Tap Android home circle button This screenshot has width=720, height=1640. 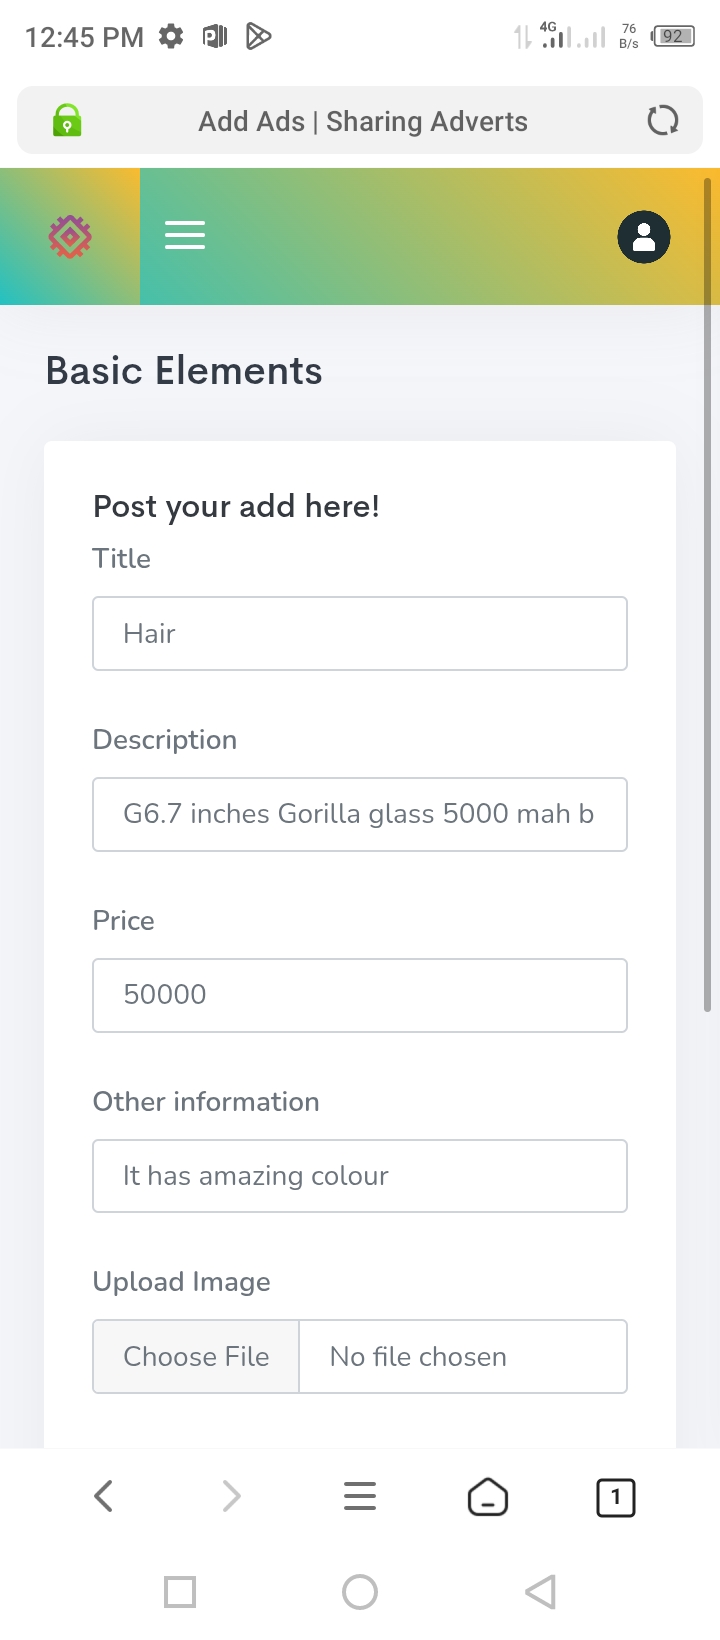point(360,1592)
